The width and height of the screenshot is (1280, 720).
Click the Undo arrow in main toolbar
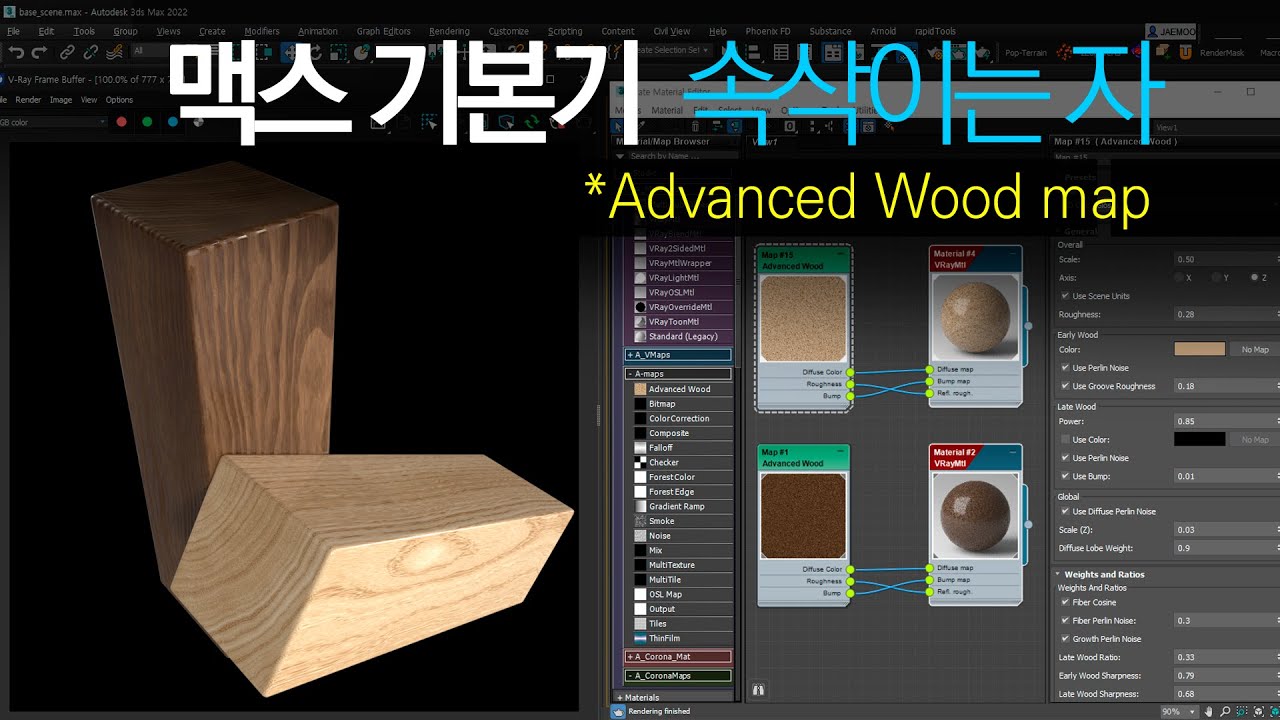click(15, 51)
